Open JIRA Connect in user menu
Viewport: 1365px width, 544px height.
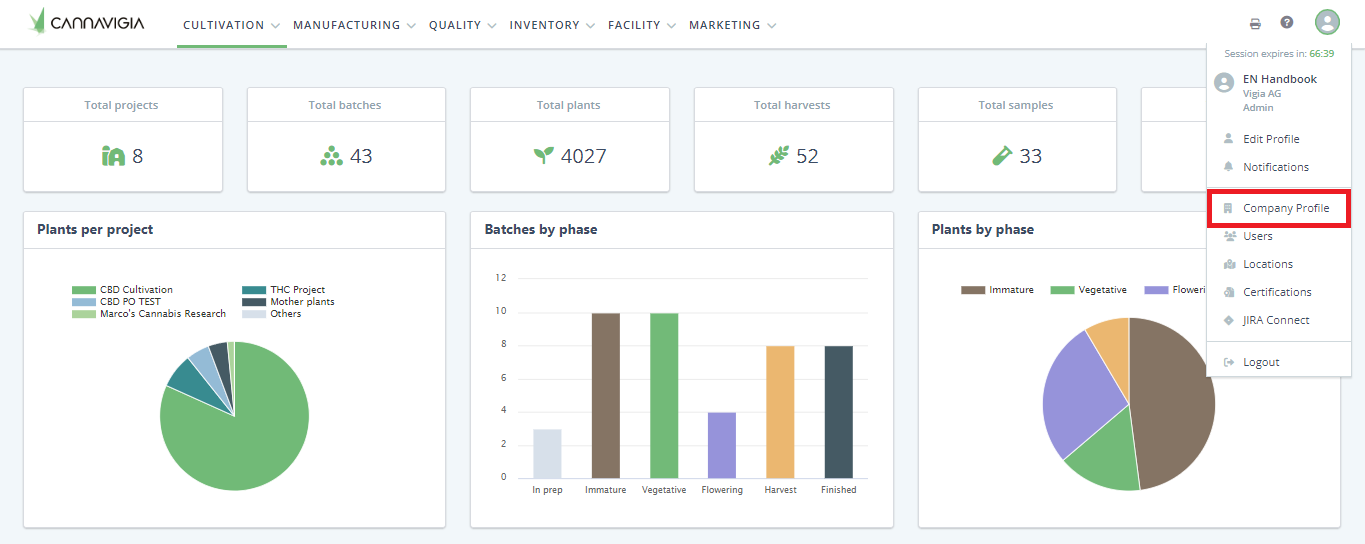[1276, 320]
